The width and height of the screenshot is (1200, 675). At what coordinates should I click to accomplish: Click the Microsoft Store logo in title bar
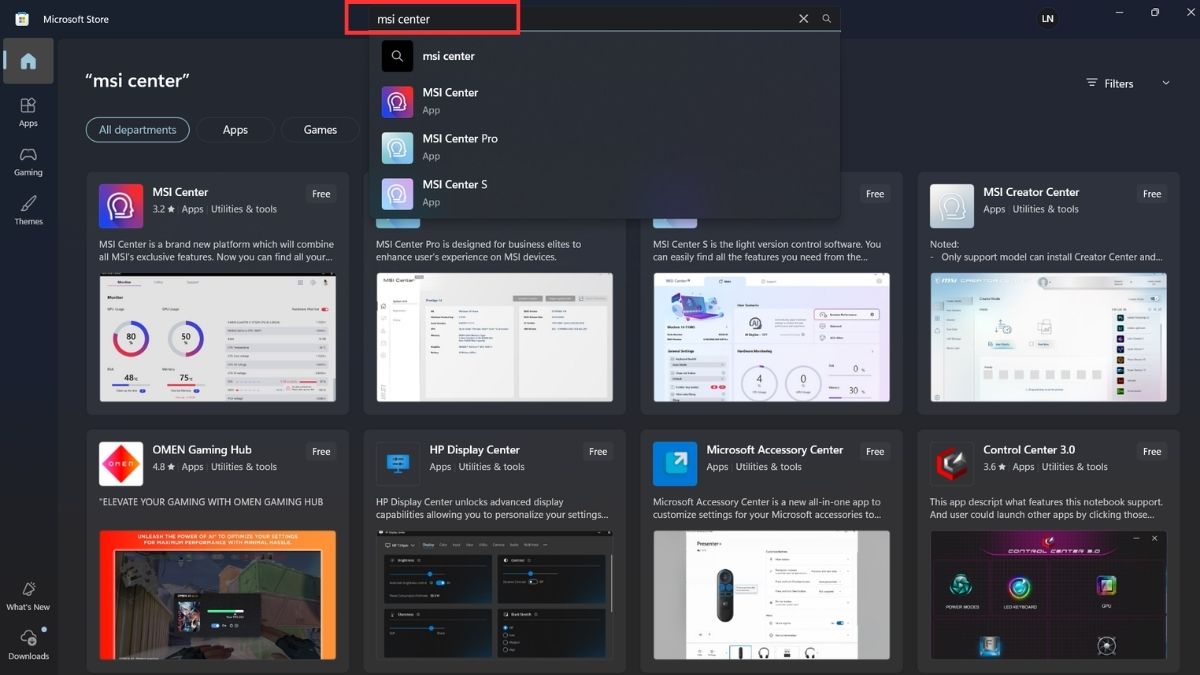click(x=22, y=19)
